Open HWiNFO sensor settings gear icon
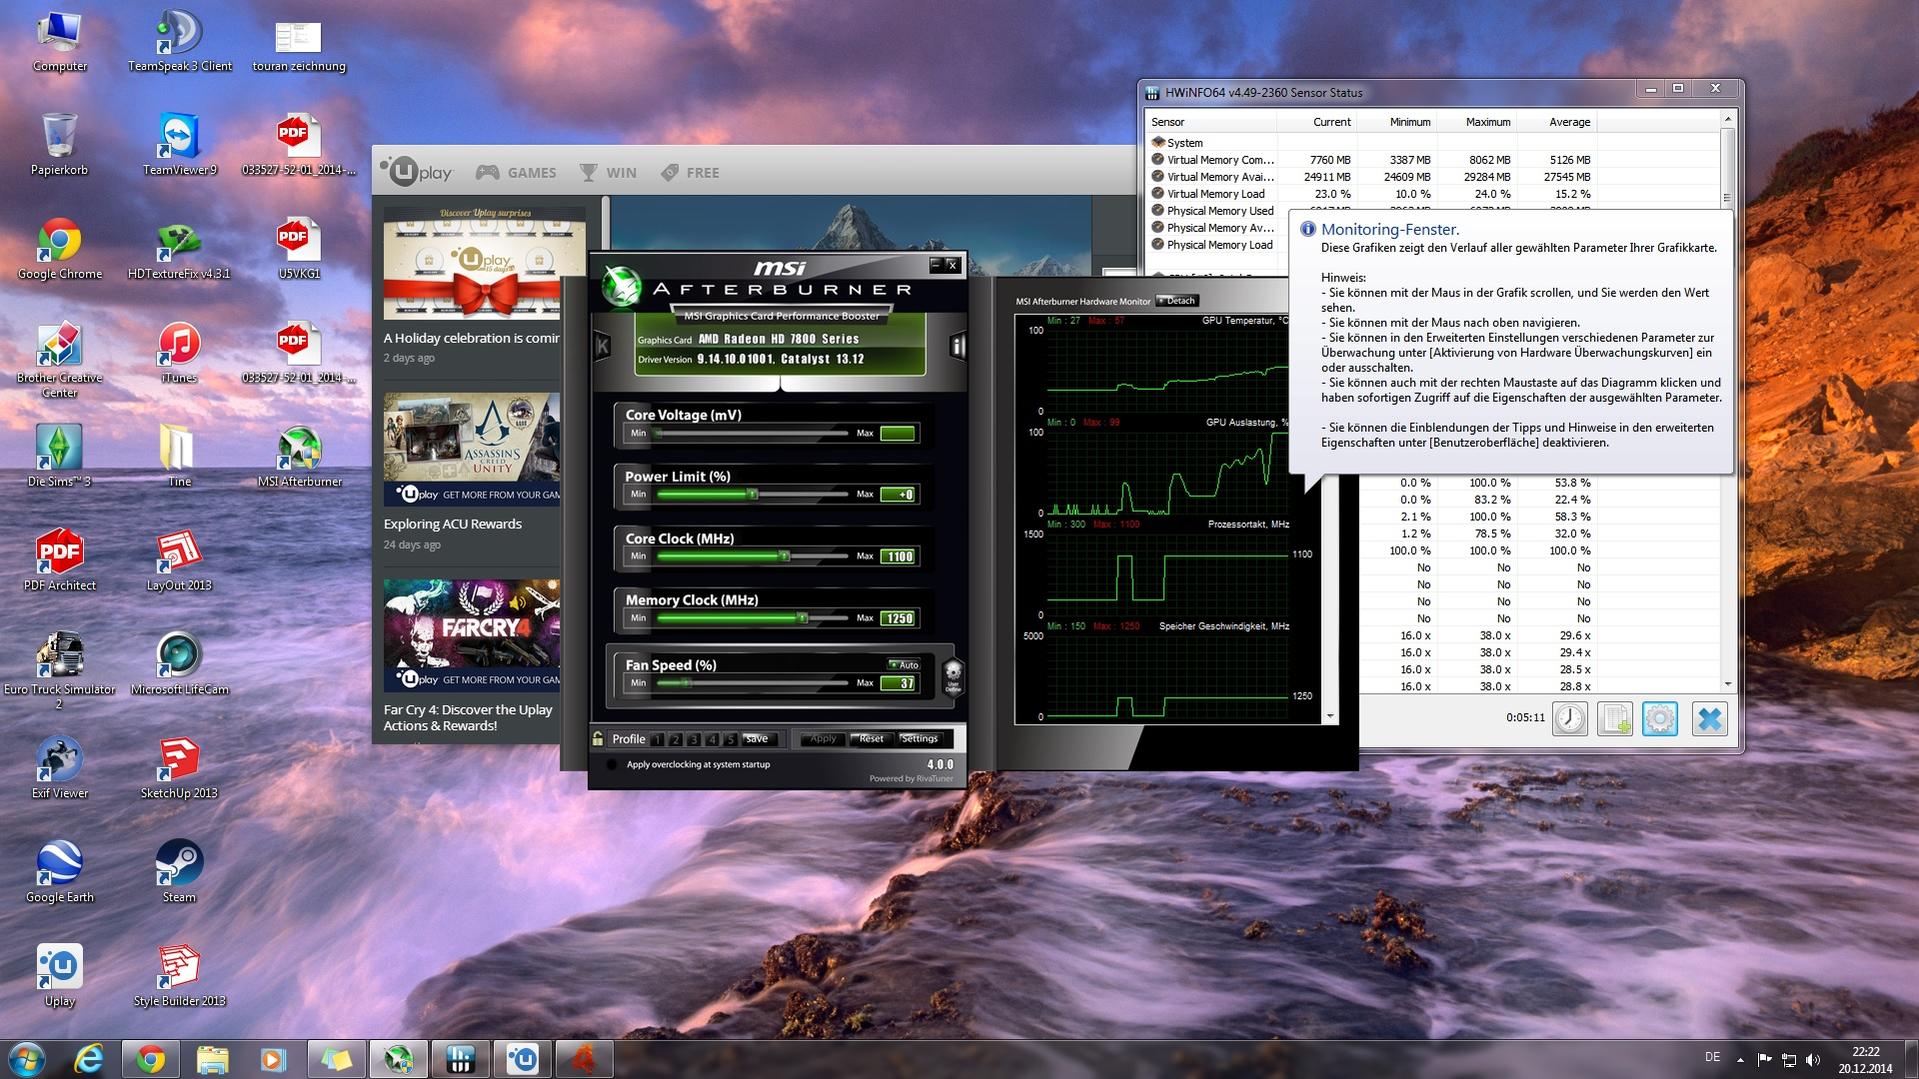Screen dimensions: 1919x1079 [1660, 719]
